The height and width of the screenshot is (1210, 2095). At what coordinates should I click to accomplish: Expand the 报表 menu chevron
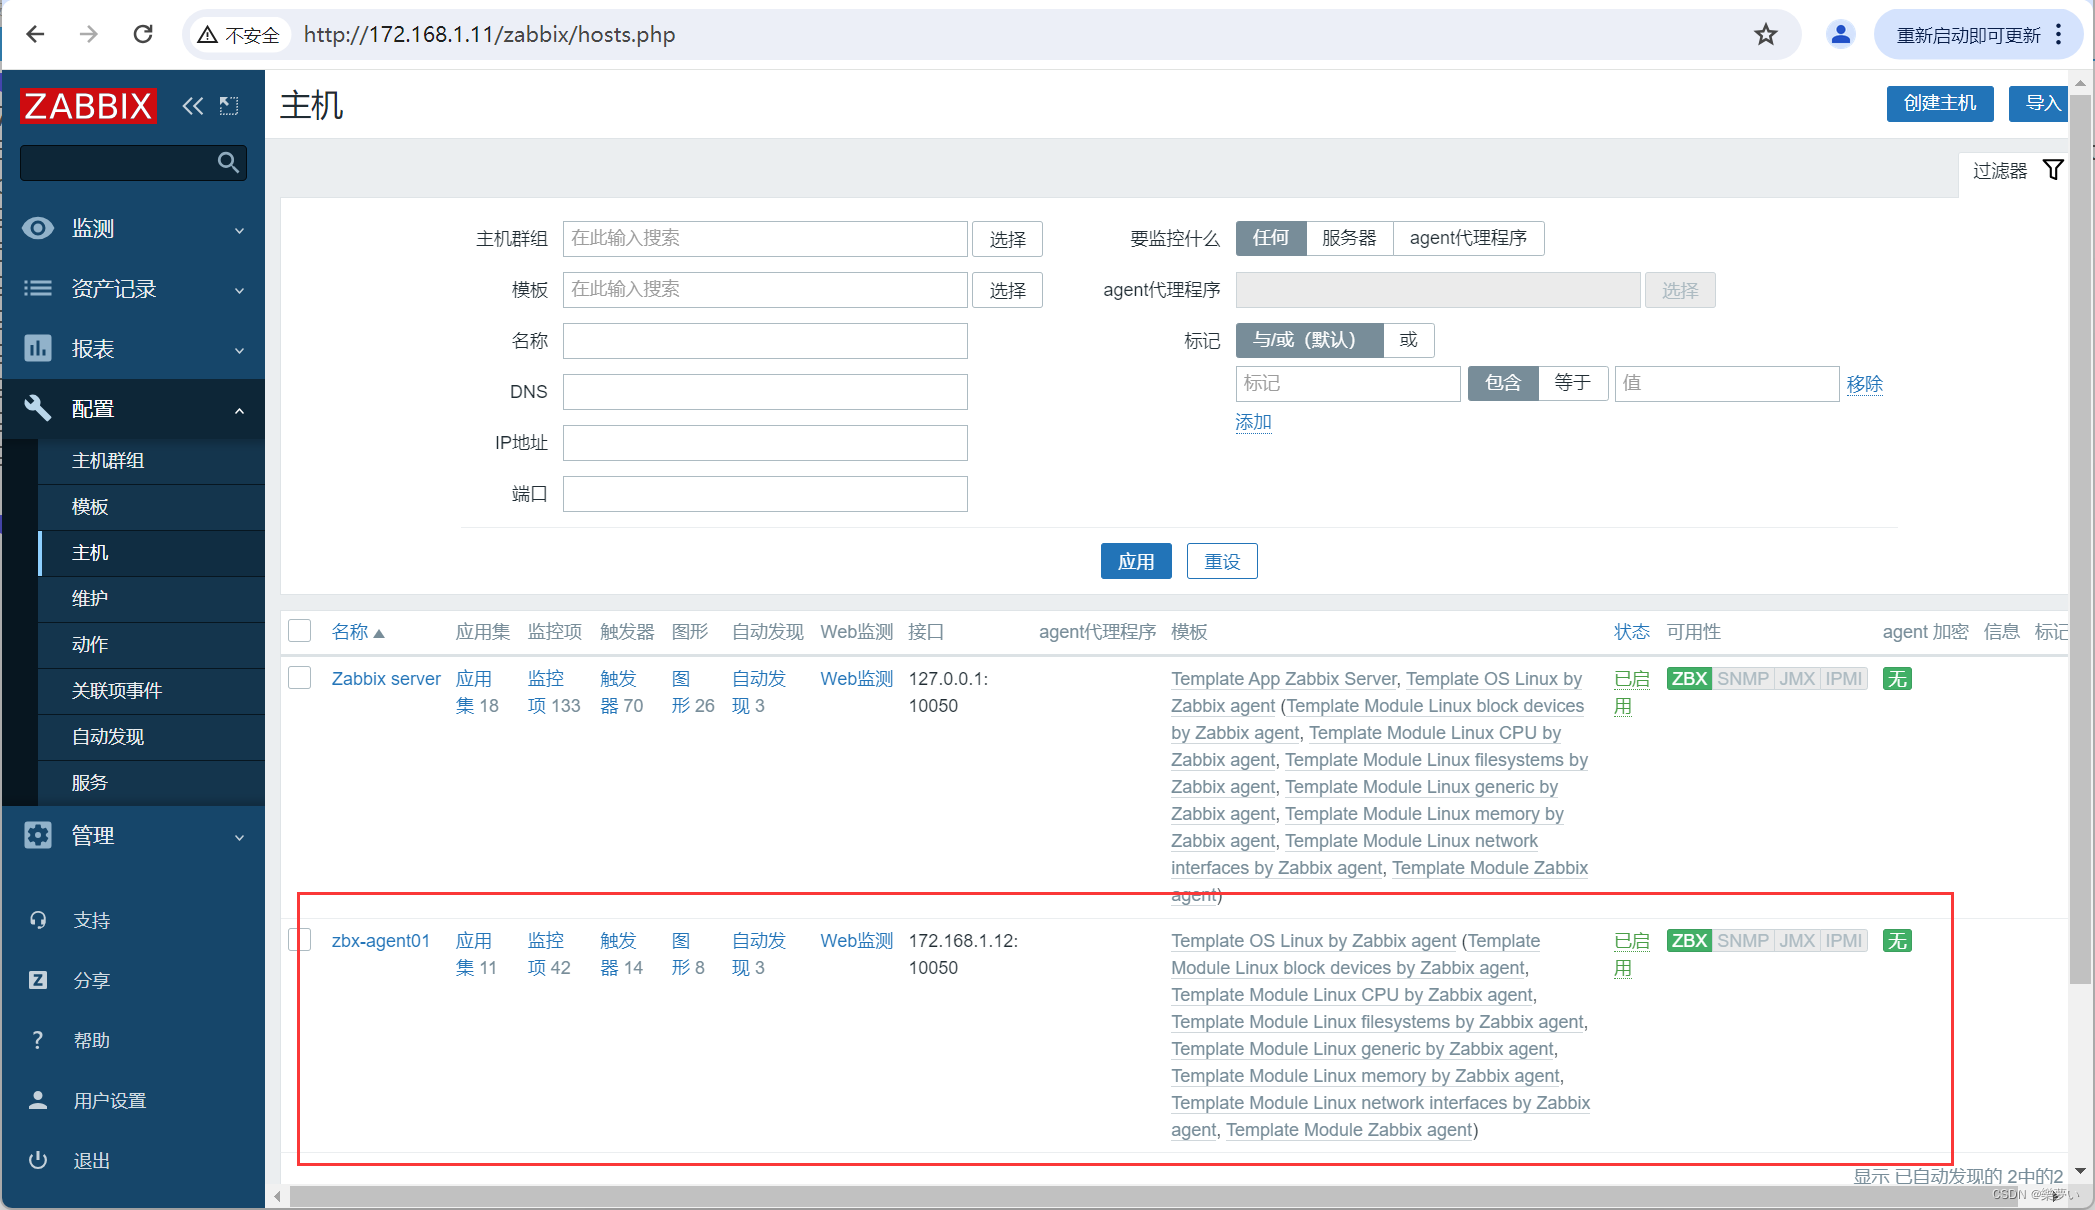[239, 350]
